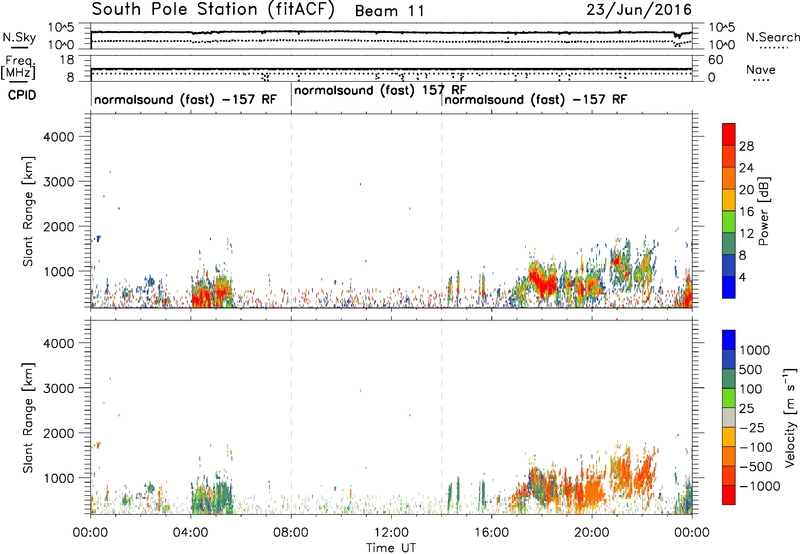Click the 'N.Search' legend label
This screenshot has width=800, height=554.
[x=772, y=37]
